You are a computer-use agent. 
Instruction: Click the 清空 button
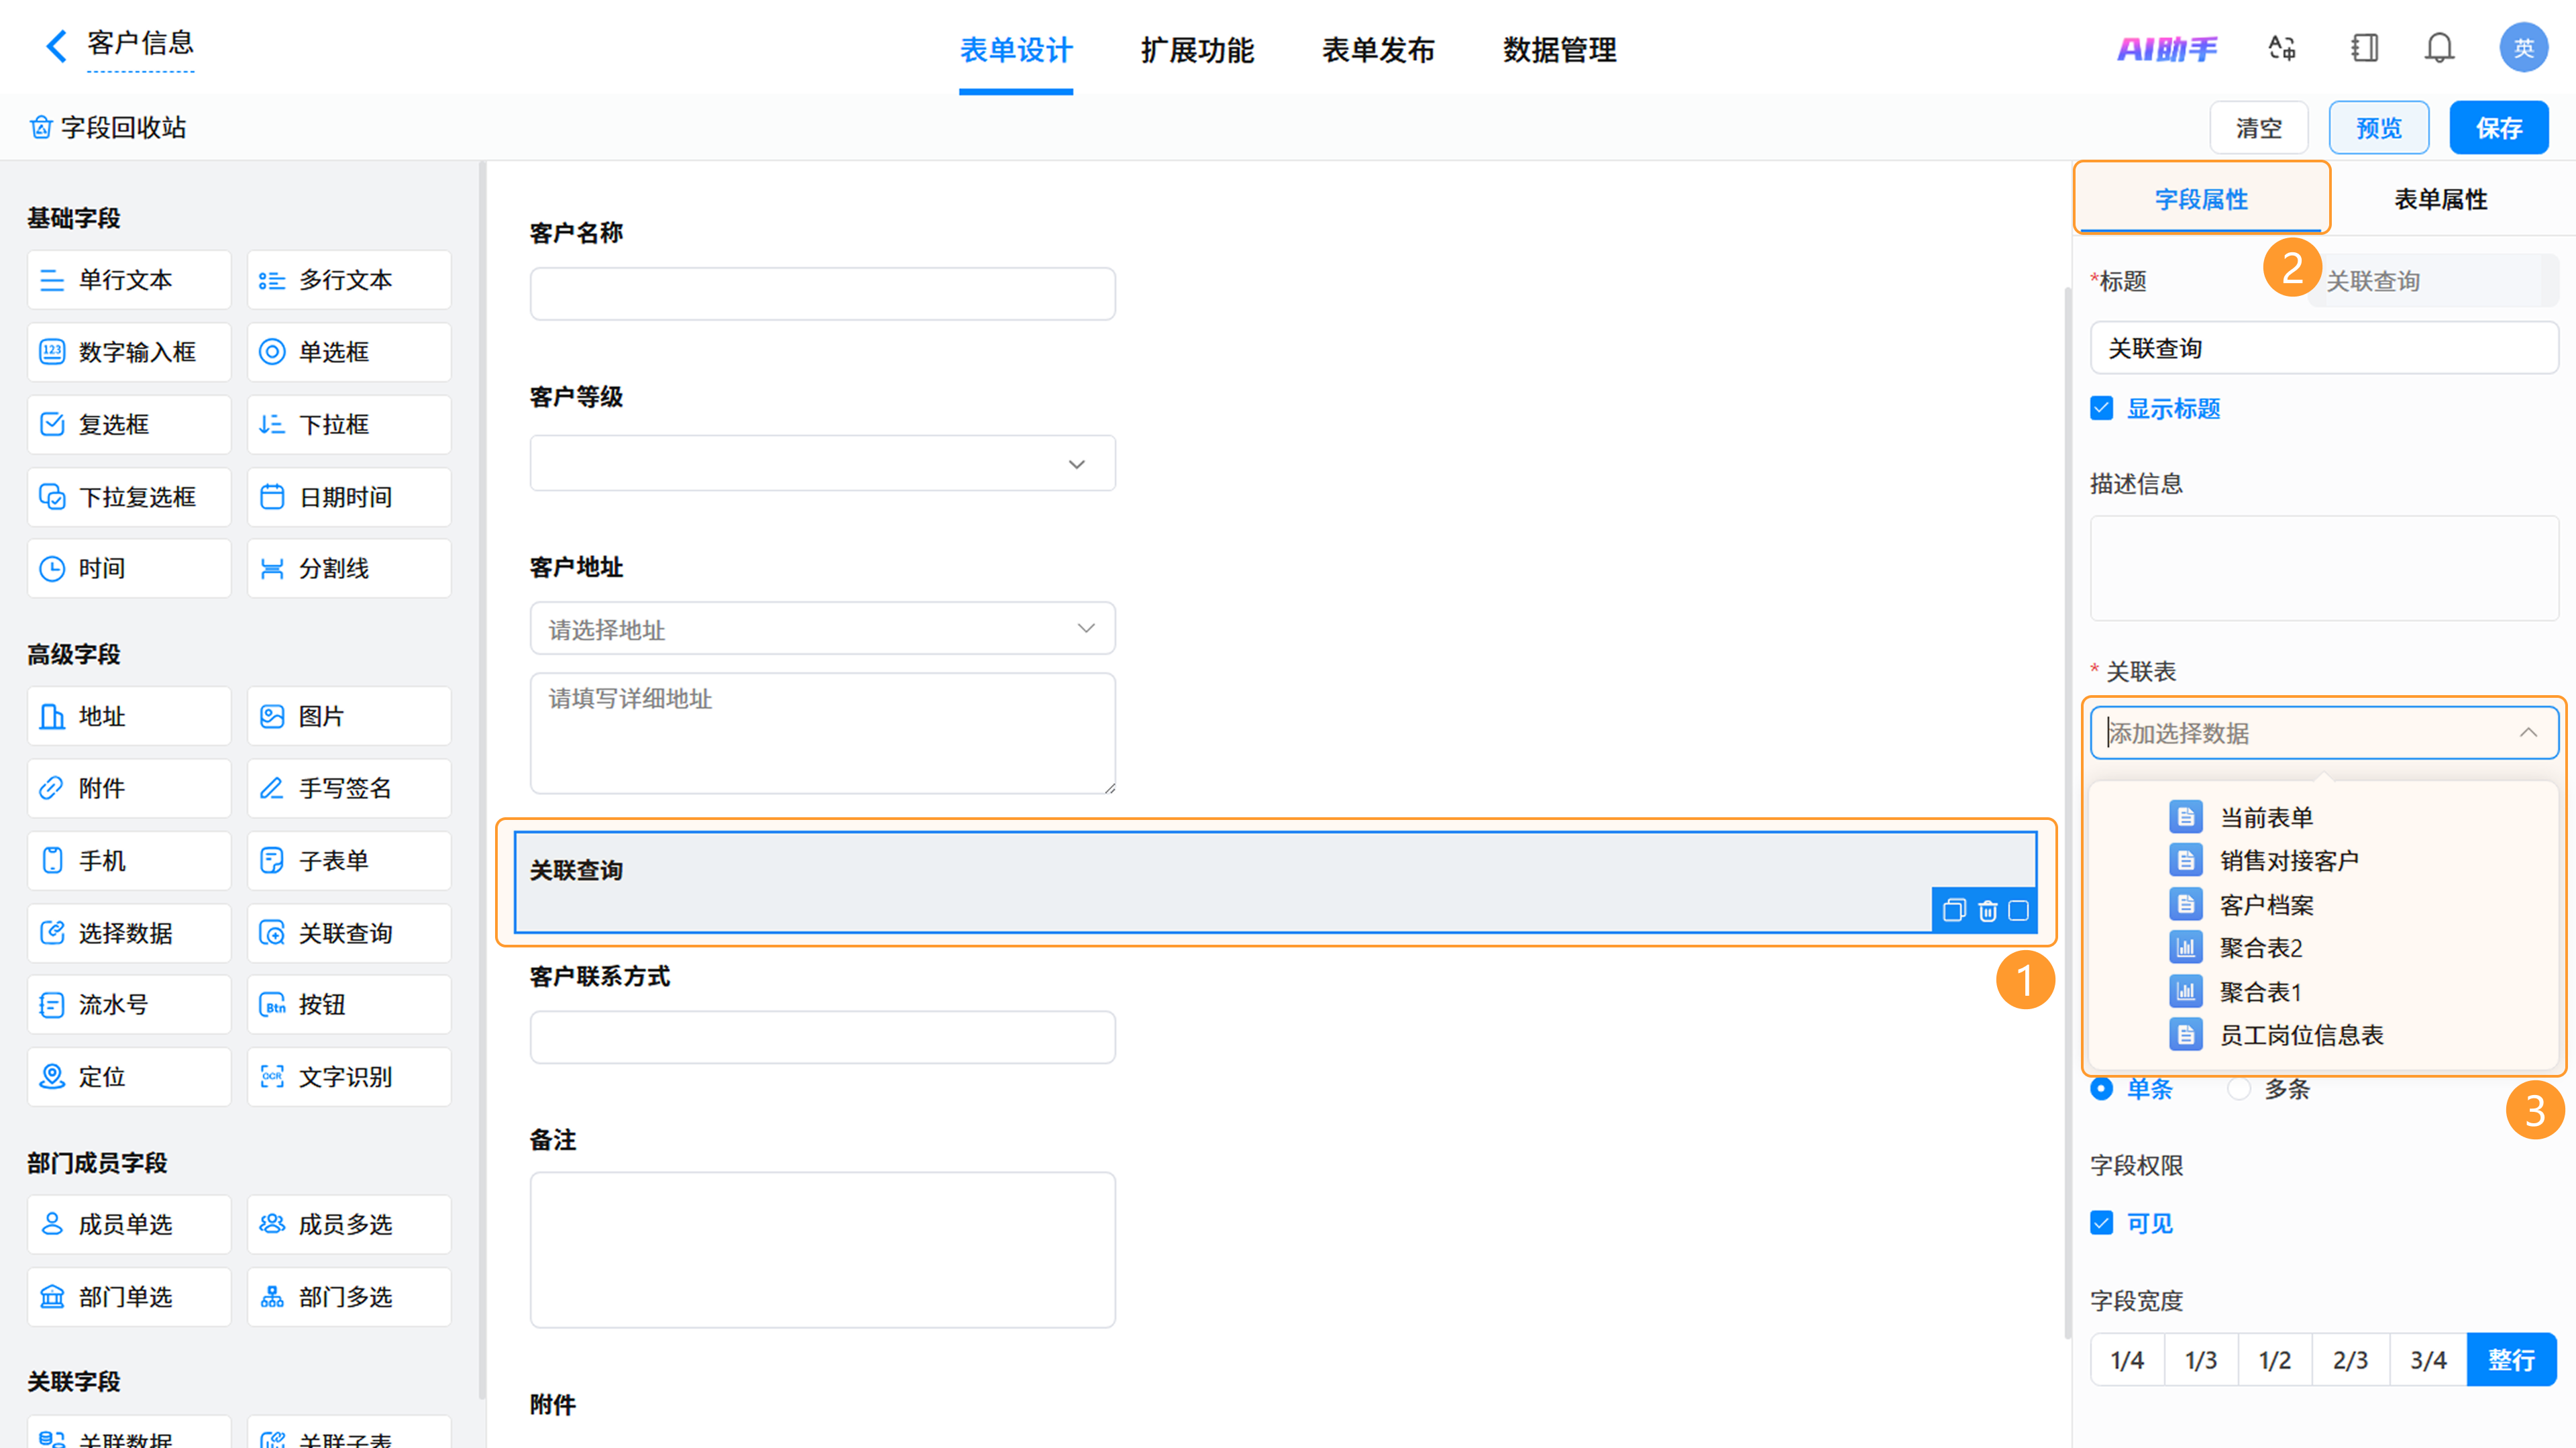point(2259,128)
